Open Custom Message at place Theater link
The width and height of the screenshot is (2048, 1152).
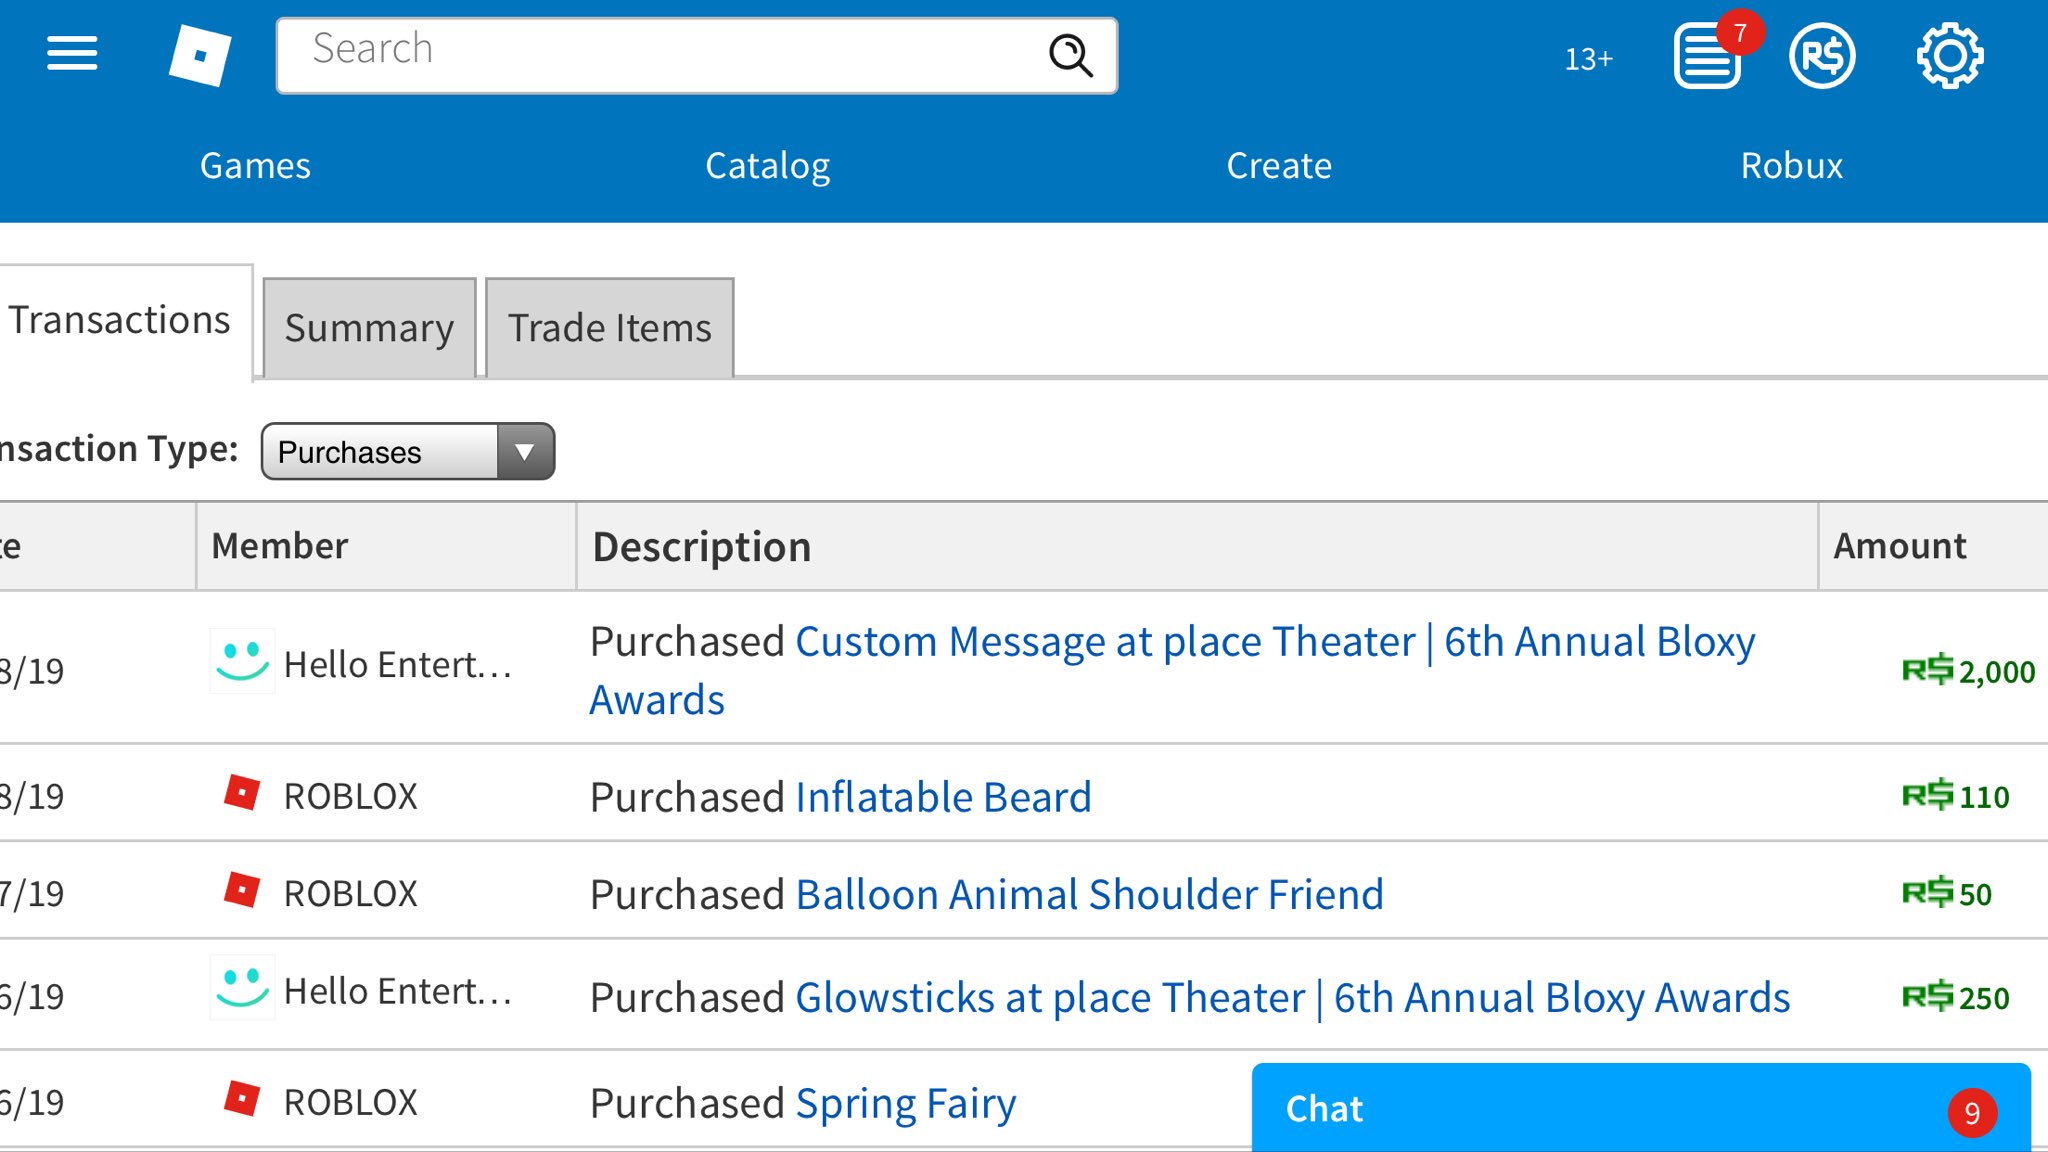click(1172, 670)
